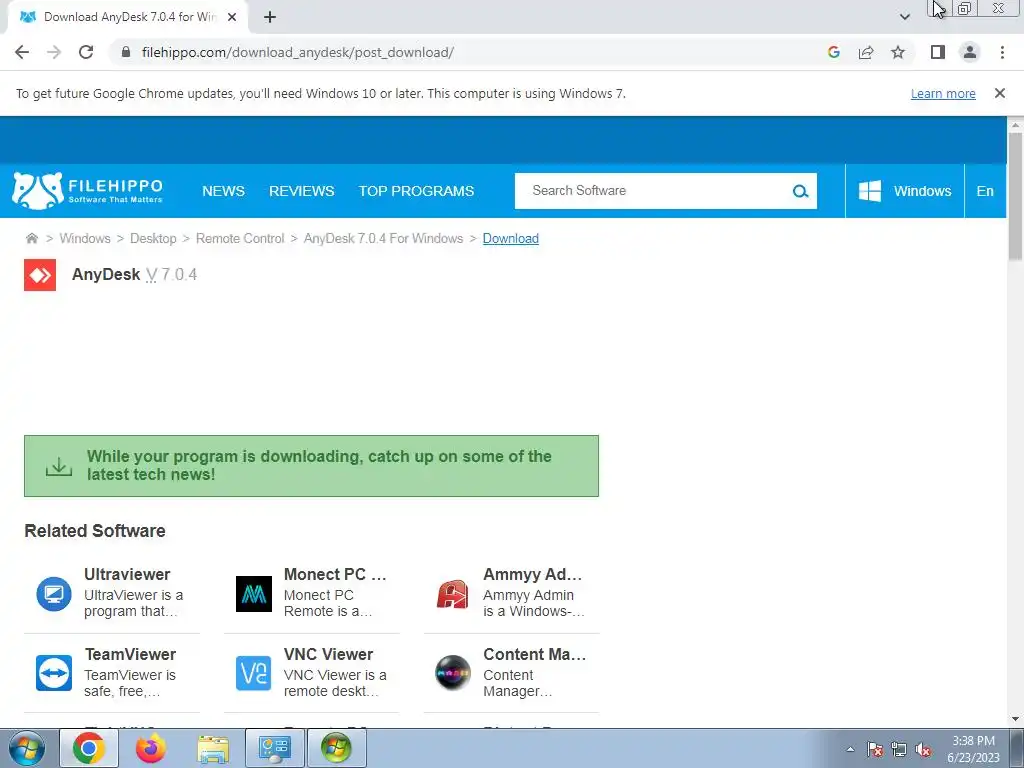Image resolution: width=1024 pixels, height=768 pixels.
Task: Launch Firefox from the taskbar
Action: [x=151, y=748]
